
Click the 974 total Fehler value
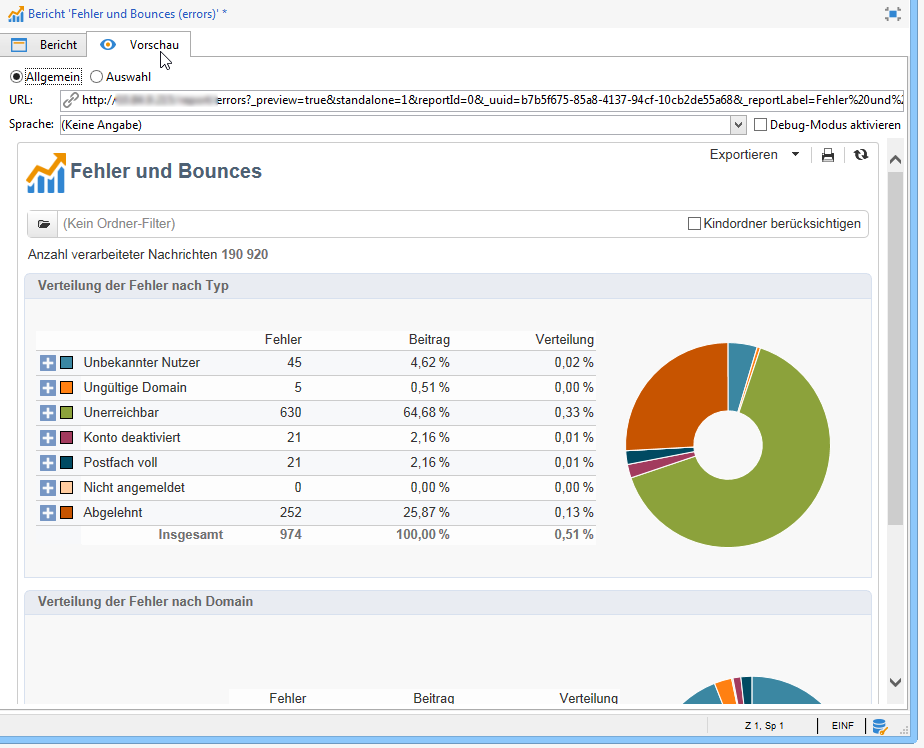click(291, 535)
